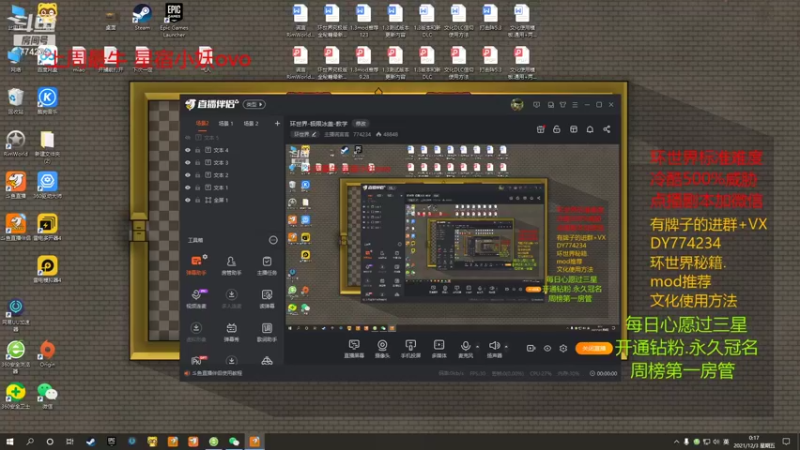This screenshot has height=450, width=800.
Task: Select Steam desktop shortcut
Action: (142, 17)
